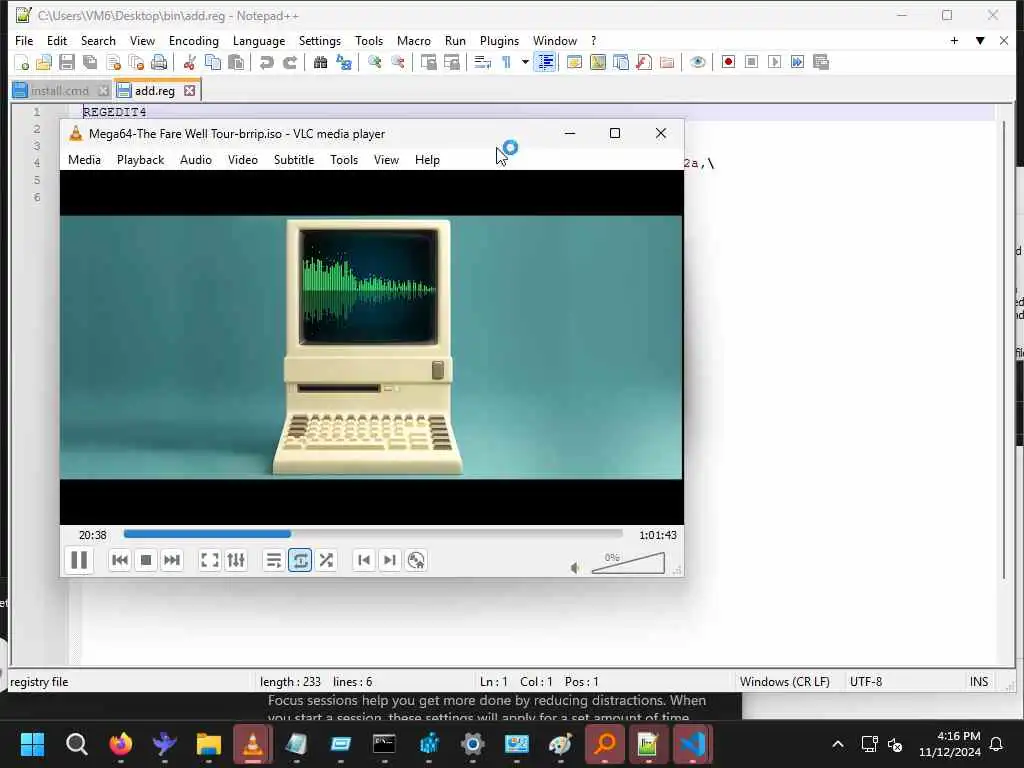Open VLC Playback menu
The width and height of the screenshot is (1024, 768).
coord(140,160)
